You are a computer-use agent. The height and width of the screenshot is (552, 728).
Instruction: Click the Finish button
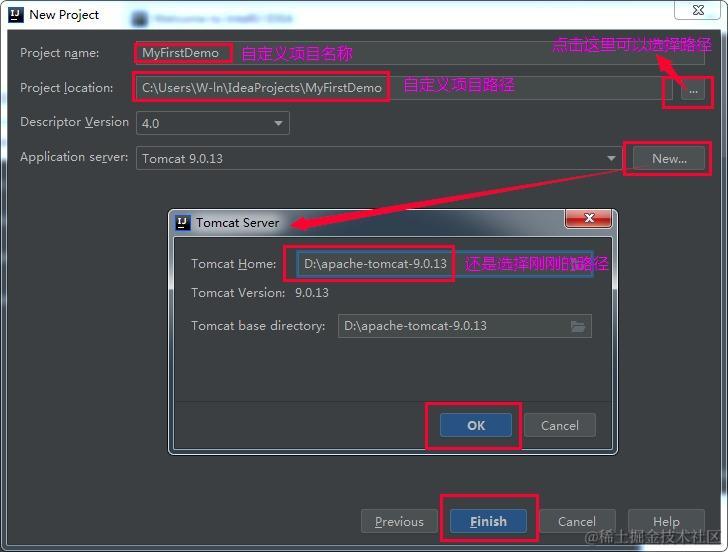pyautogui.click(x=488, y=521)
